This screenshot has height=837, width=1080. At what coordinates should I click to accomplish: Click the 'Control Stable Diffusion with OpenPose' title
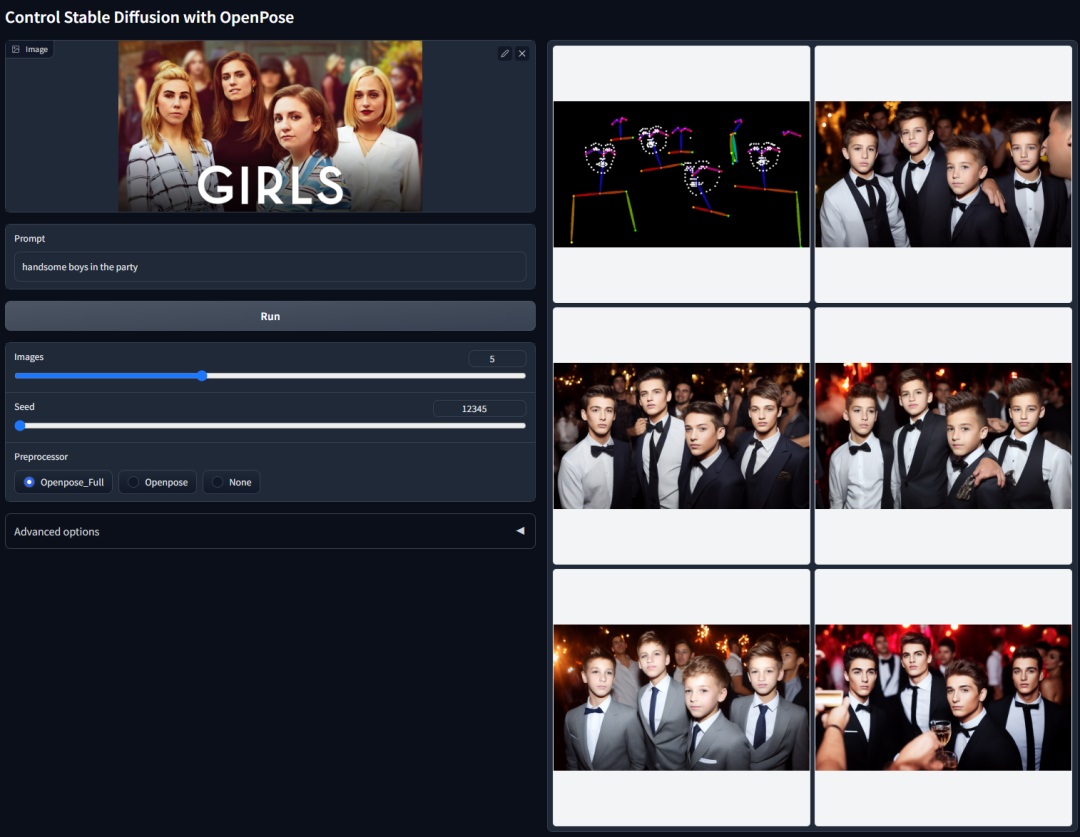[149, 17]
